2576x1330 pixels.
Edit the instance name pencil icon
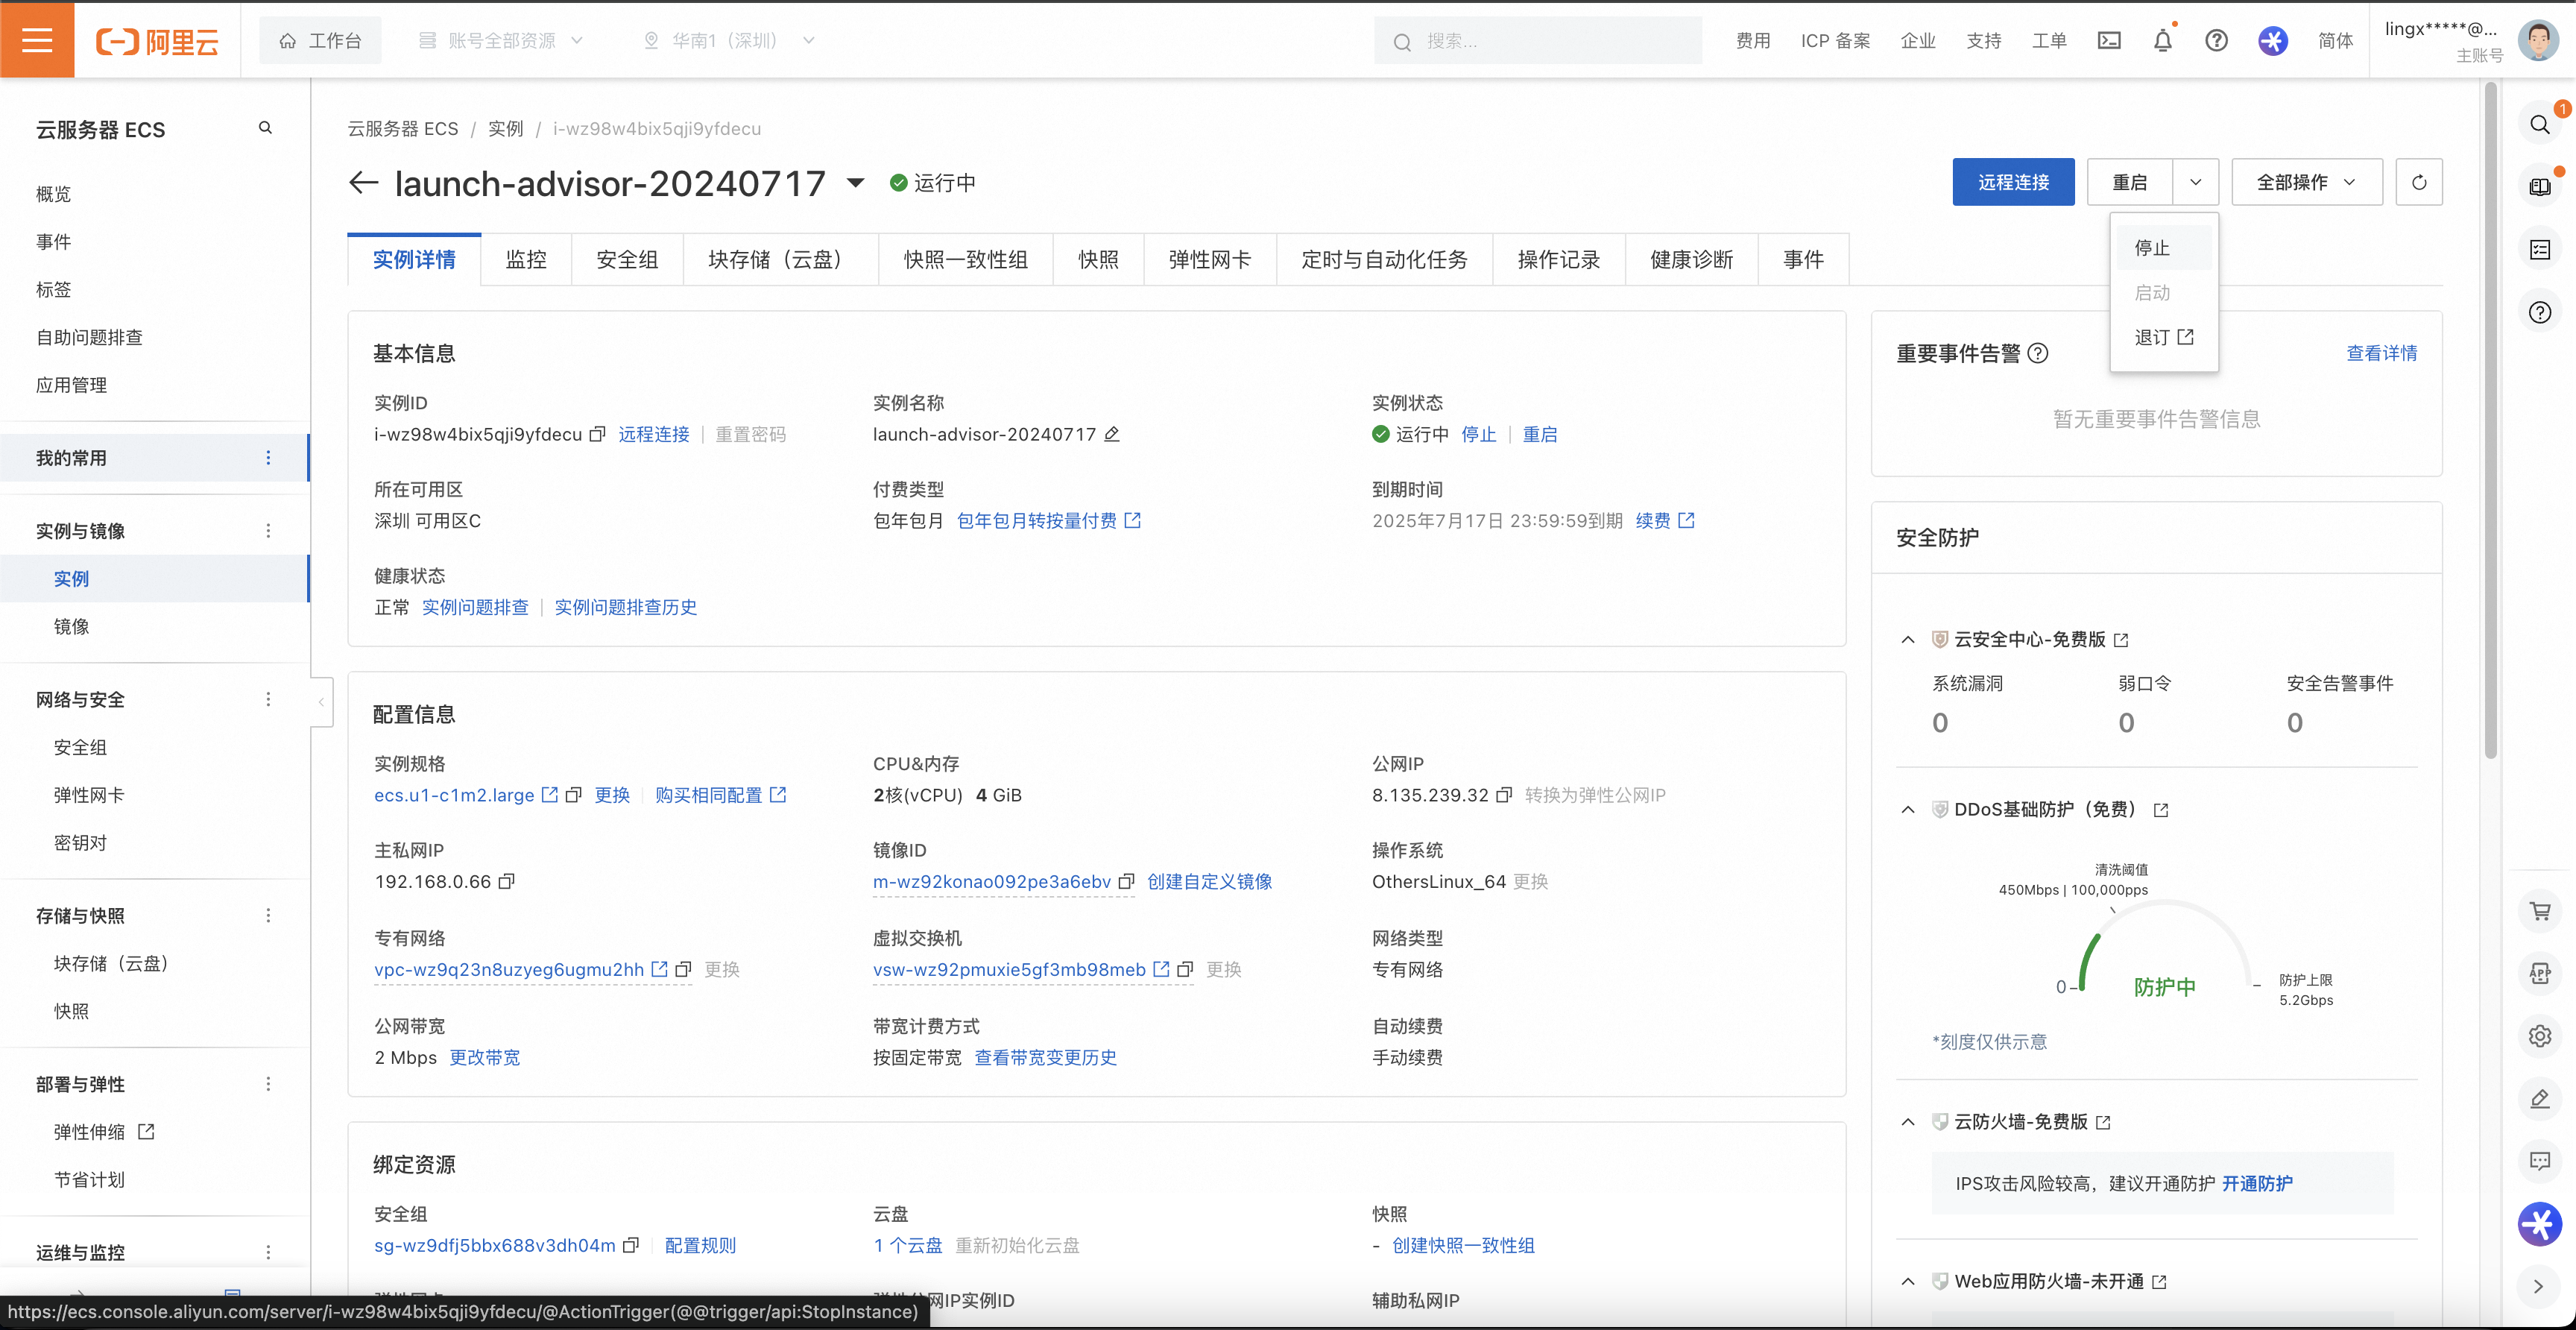coord(1111,434)
